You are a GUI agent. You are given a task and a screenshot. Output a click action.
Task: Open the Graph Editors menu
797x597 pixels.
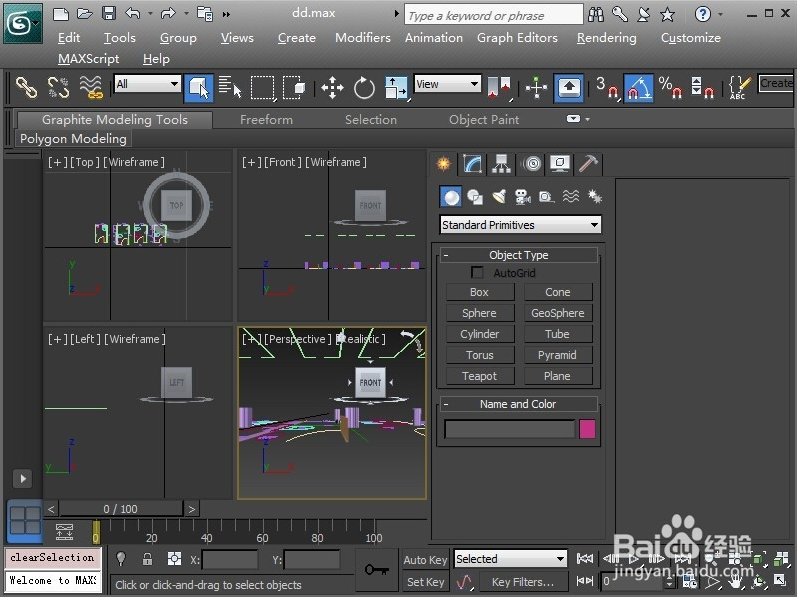pos(517,38)
